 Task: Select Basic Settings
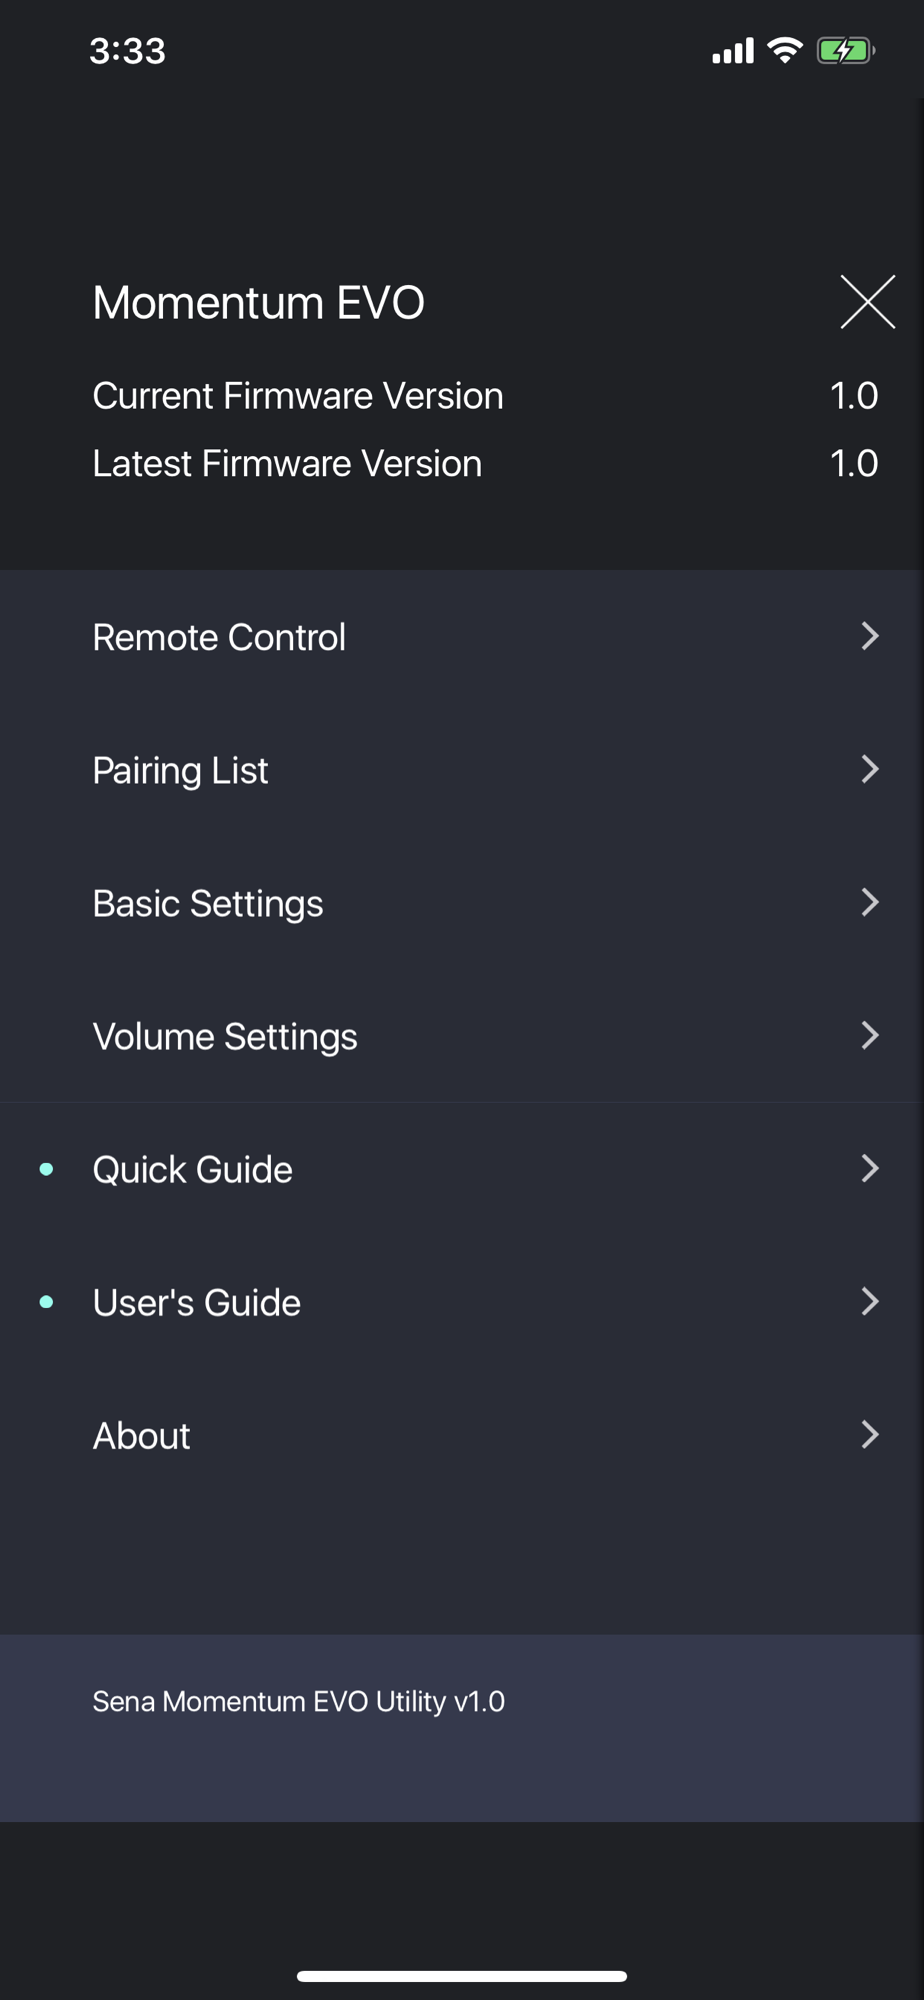462,903
